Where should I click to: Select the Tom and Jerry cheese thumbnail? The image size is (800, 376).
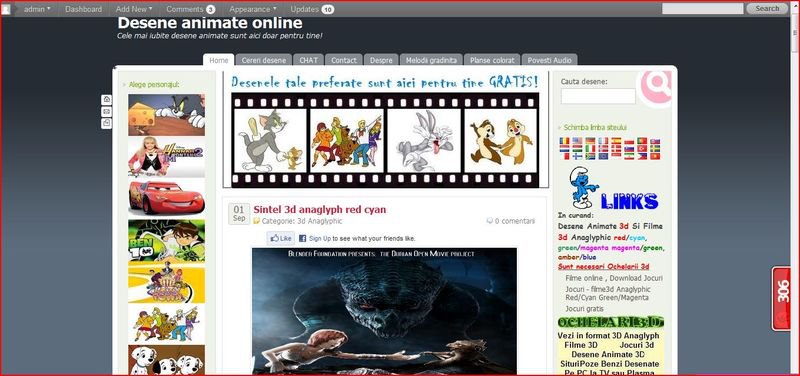[166, 115]
